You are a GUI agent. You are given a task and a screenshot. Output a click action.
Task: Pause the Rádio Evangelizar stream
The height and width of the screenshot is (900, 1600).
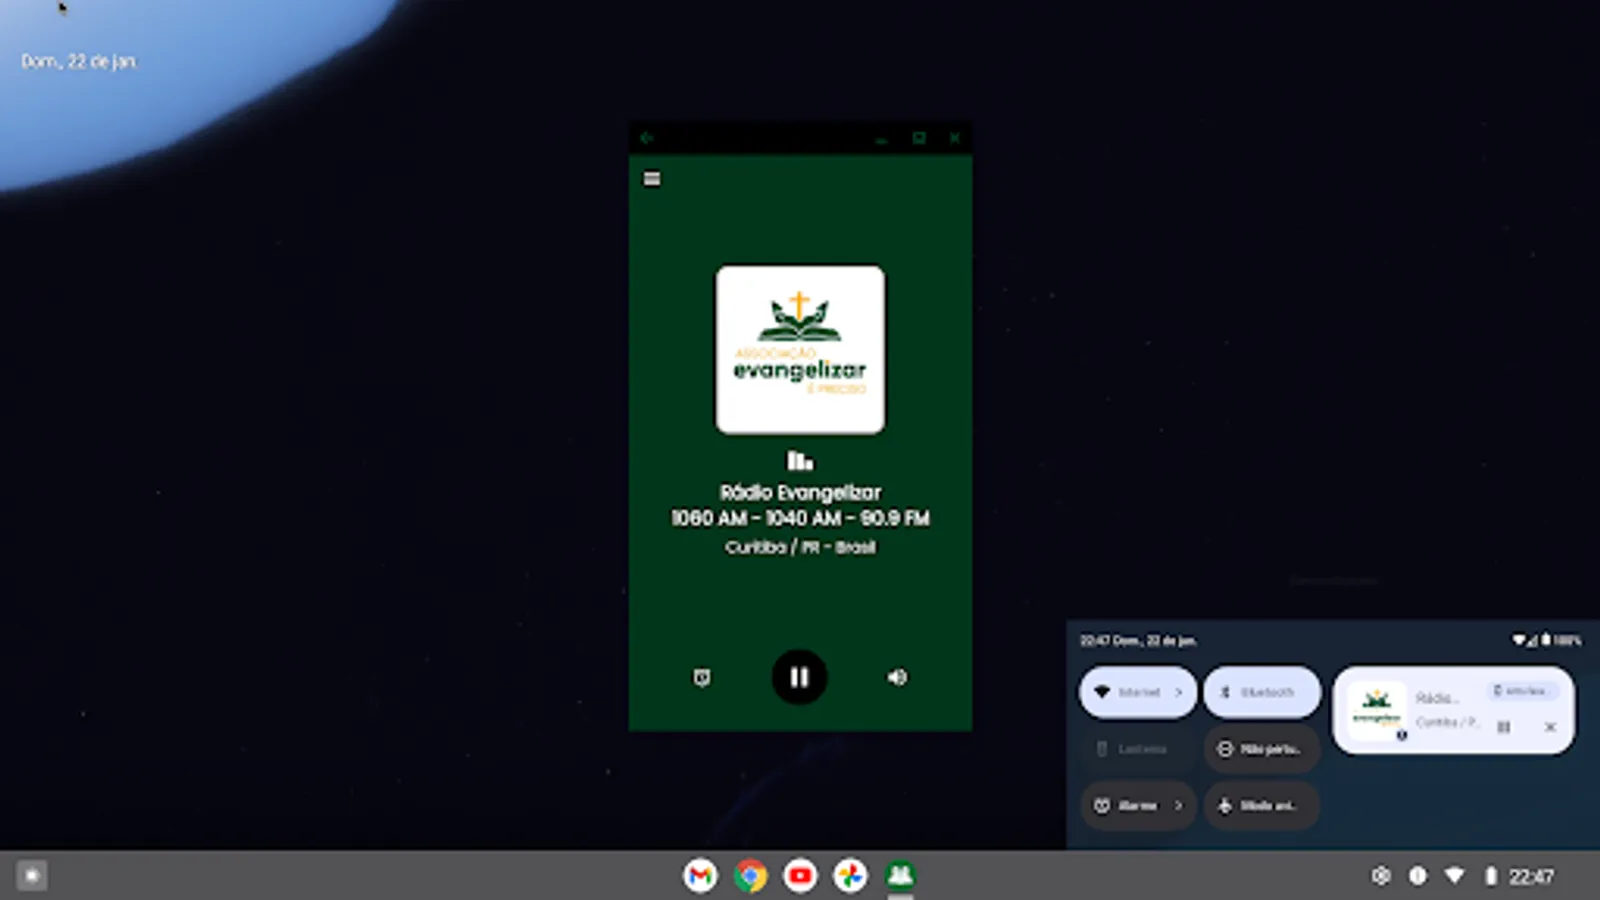click(x=799, y=677)
